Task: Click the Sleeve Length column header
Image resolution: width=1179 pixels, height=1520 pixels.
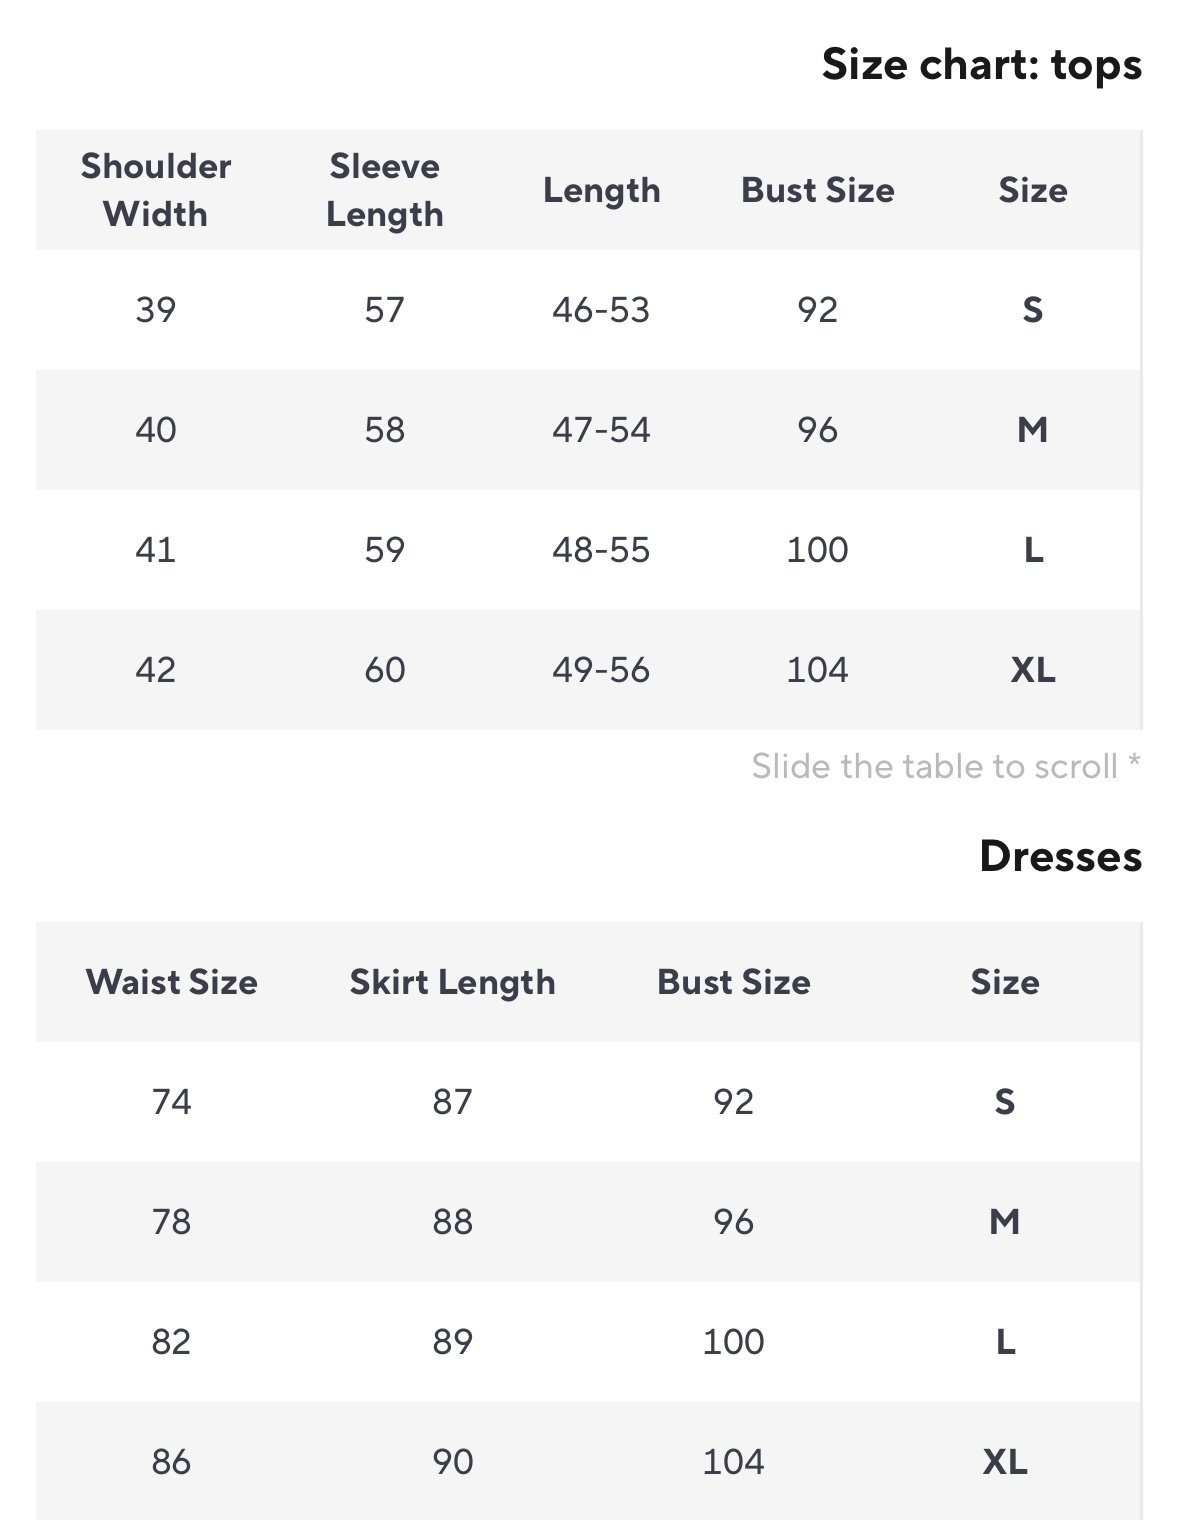Action: tap(385, 190)
